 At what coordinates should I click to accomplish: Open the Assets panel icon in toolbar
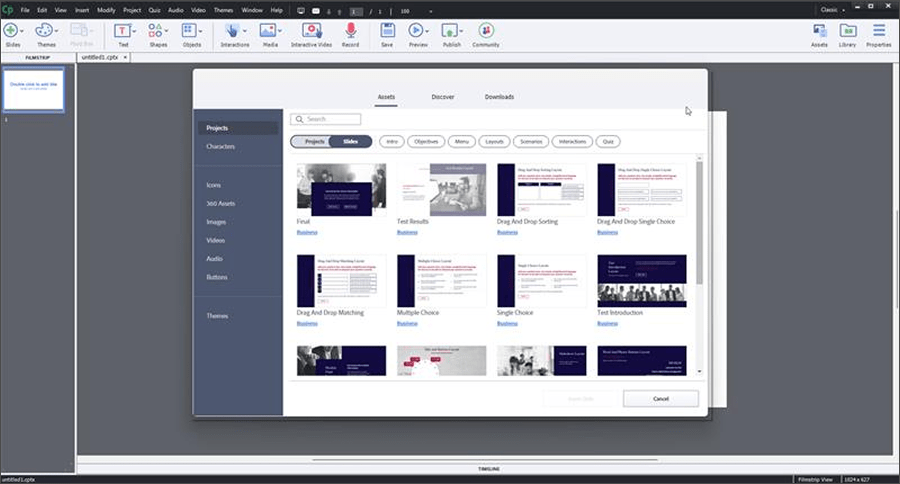coord(820,30)
